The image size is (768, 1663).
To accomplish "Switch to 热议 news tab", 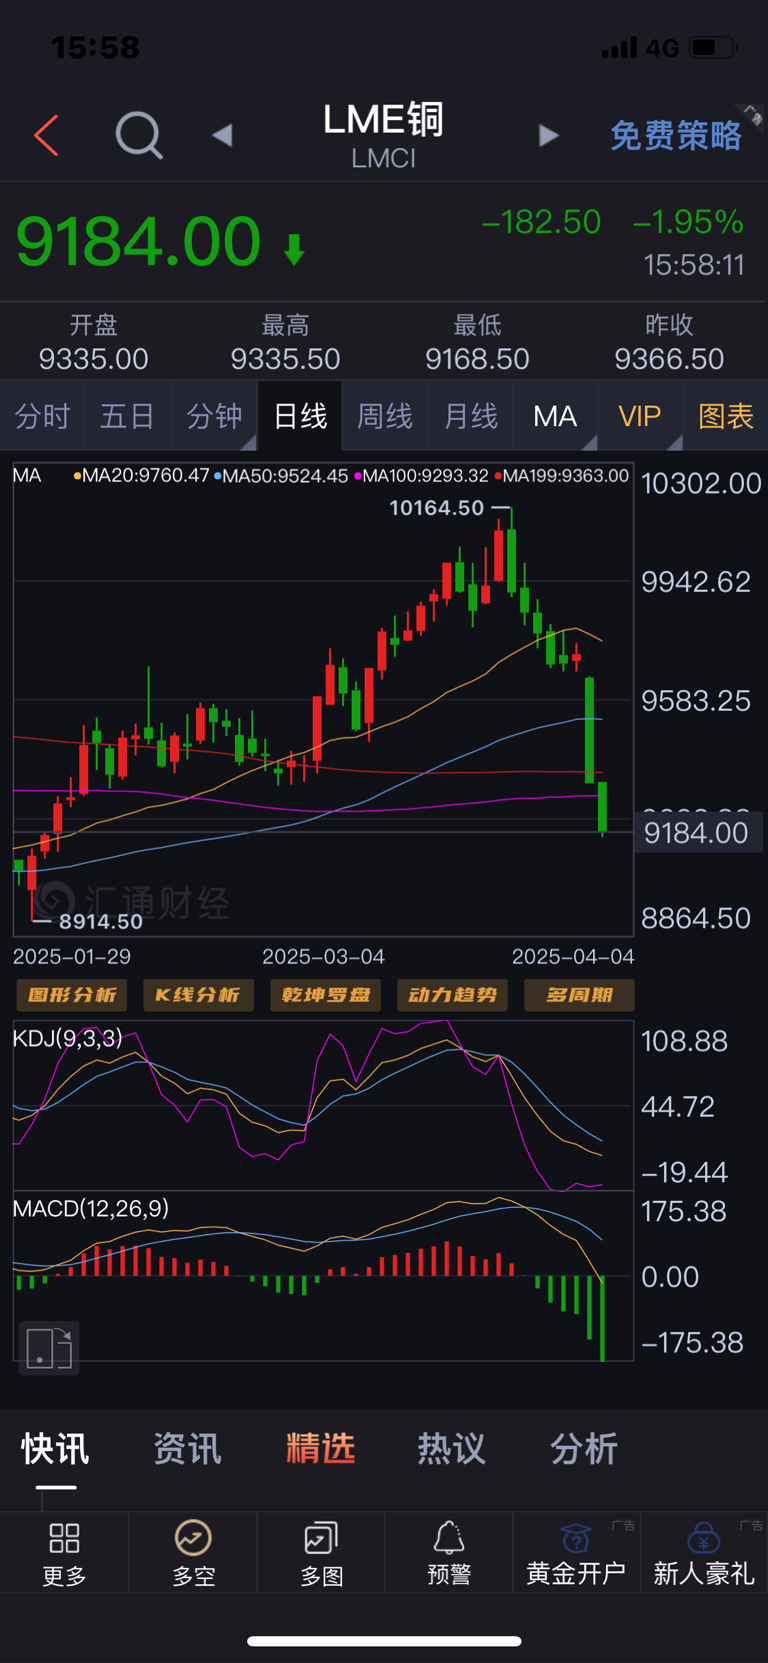I will coord(452,1448).
